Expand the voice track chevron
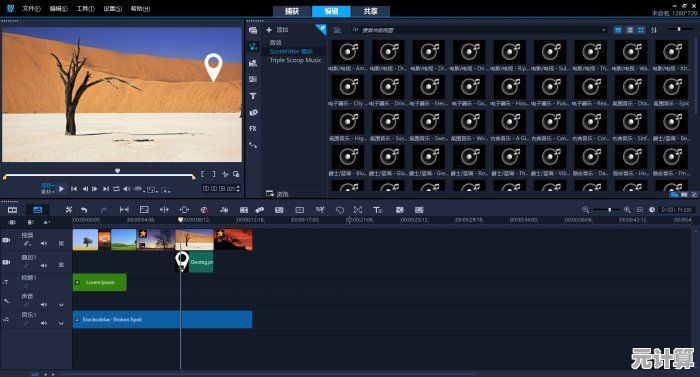This screenshot has width=700, height=377. coord(61,305)
